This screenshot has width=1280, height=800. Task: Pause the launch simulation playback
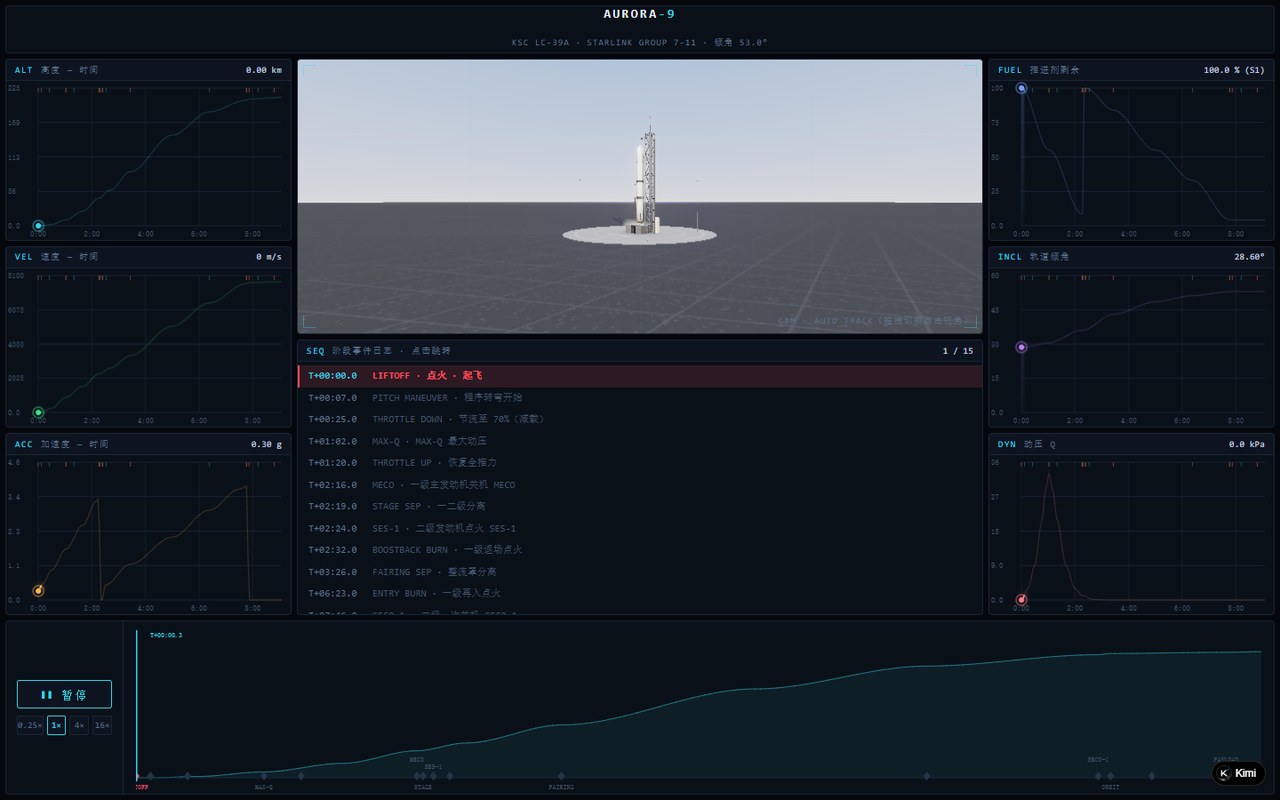[x=64, y=694]
